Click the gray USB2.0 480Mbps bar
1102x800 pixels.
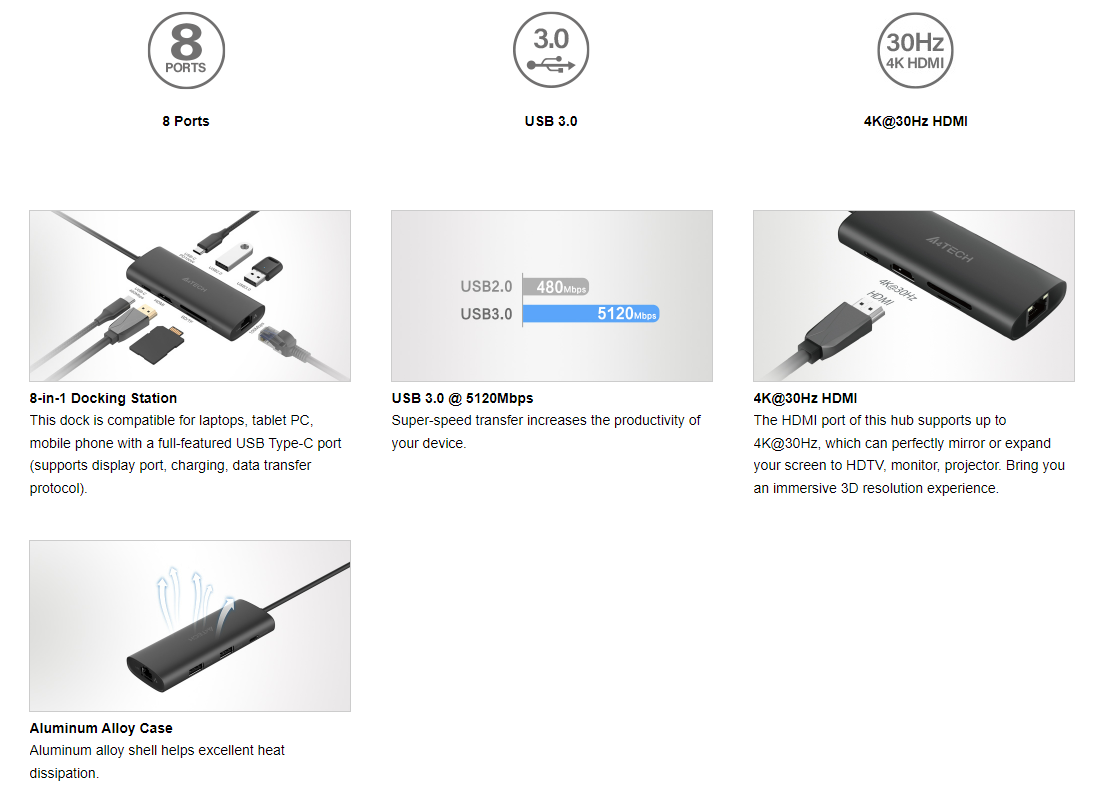[556, 287]
